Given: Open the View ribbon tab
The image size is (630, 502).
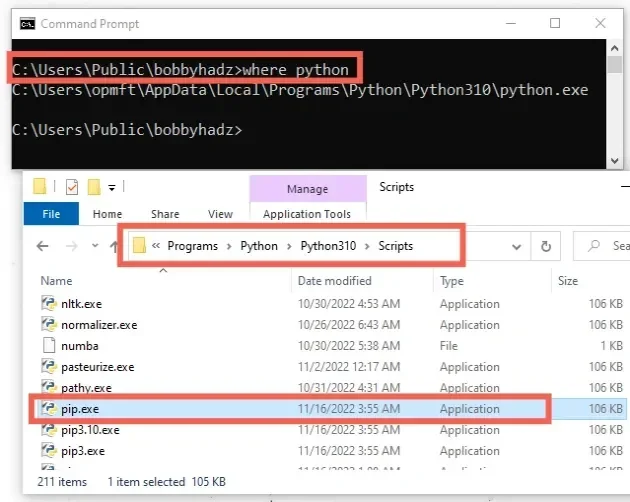Looking at the screenshot, I should tap(220, 214).
